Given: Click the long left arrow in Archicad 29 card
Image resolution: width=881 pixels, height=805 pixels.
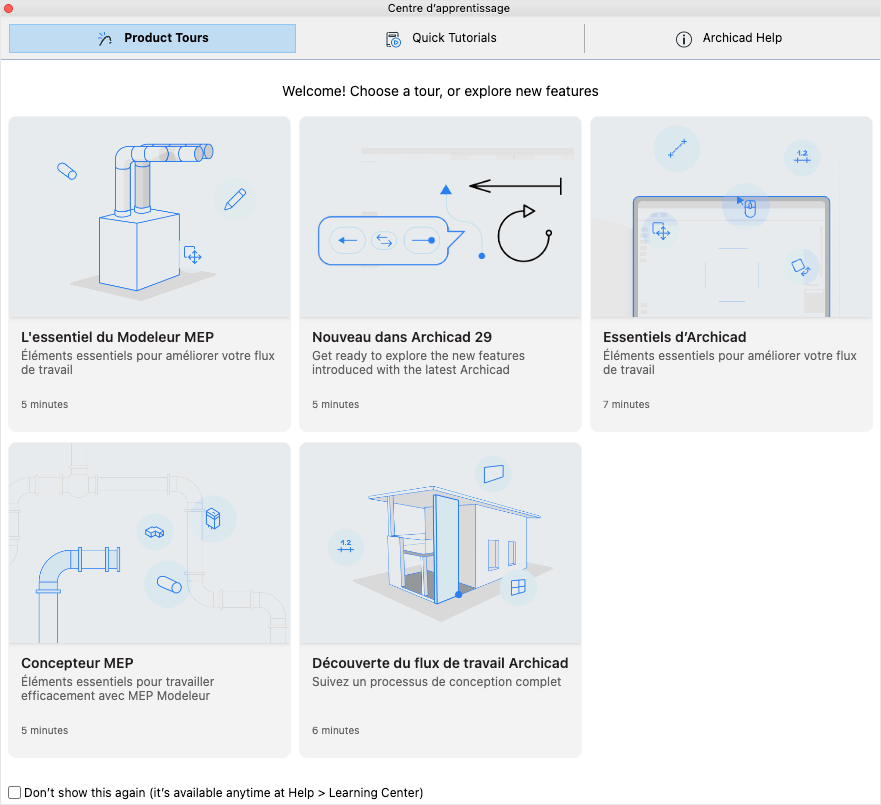Looking at the screenshot, I should pos(515,185).
